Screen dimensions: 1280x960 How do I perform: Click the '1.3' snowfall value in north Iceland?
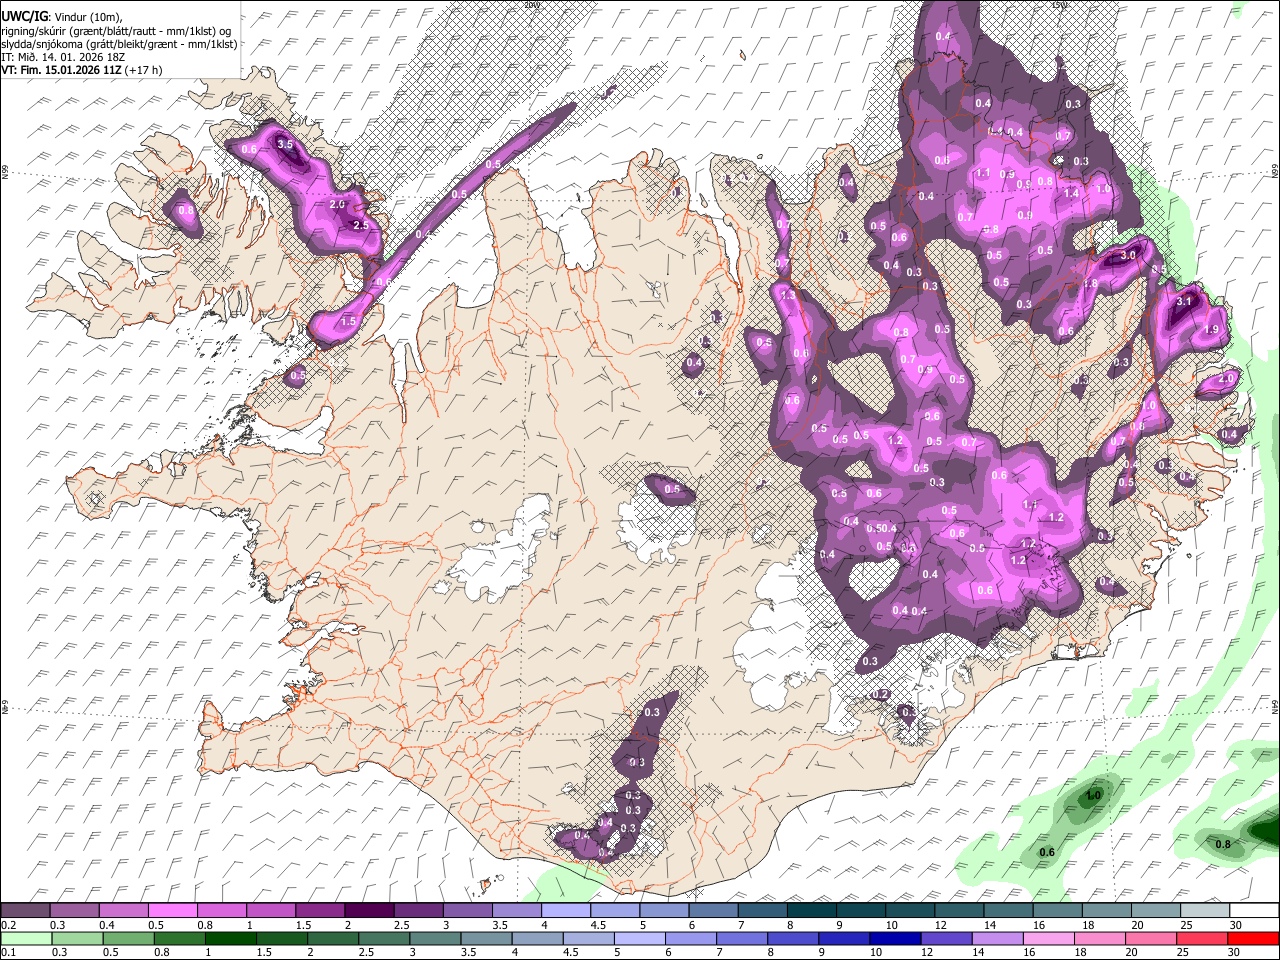pyautogui.click(x=788, y=296)
